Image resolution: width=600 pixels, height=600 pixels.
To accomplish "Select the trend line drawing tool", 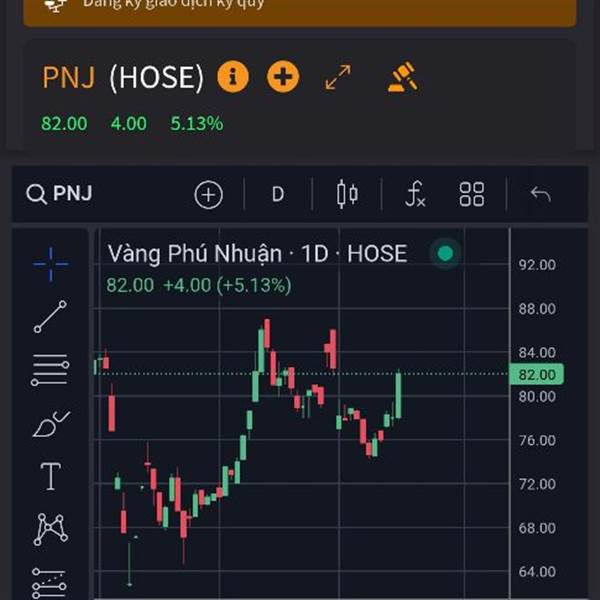I will 50,317.
